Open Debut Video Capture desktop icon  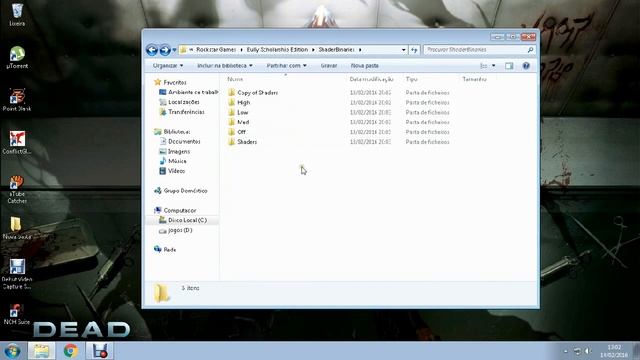[x=17, y=274]
